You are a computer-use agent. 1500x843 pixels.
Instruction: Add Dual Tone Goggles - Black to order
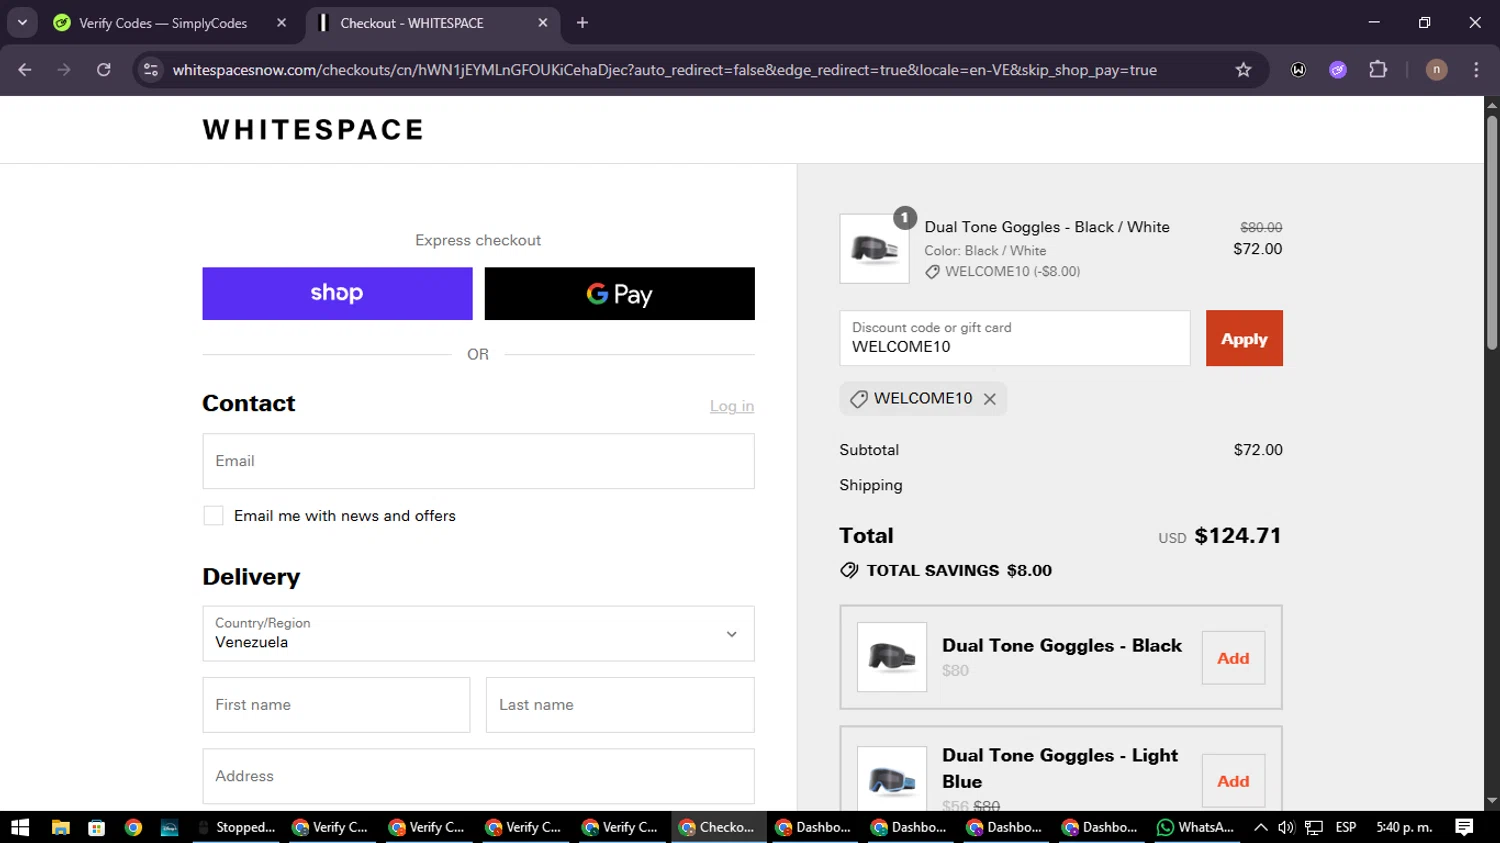(1233, 658)
